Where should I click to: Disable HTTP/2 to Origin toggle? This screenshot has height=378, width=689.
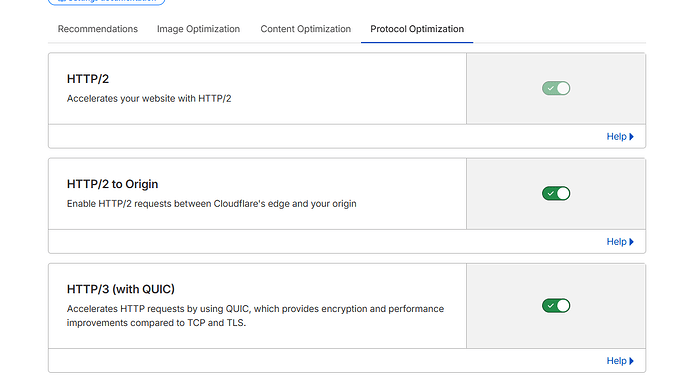556,193
